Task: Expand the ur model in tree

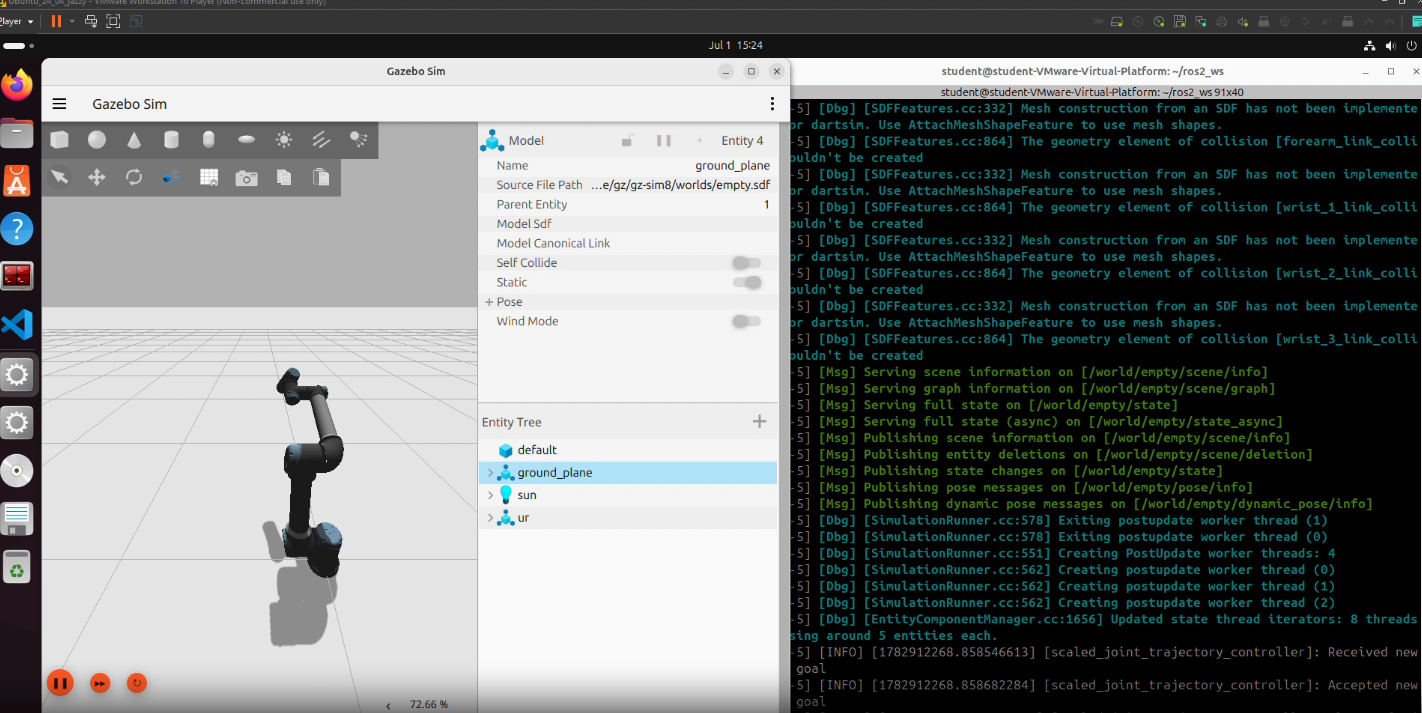Action: click(x=490, y=518)
